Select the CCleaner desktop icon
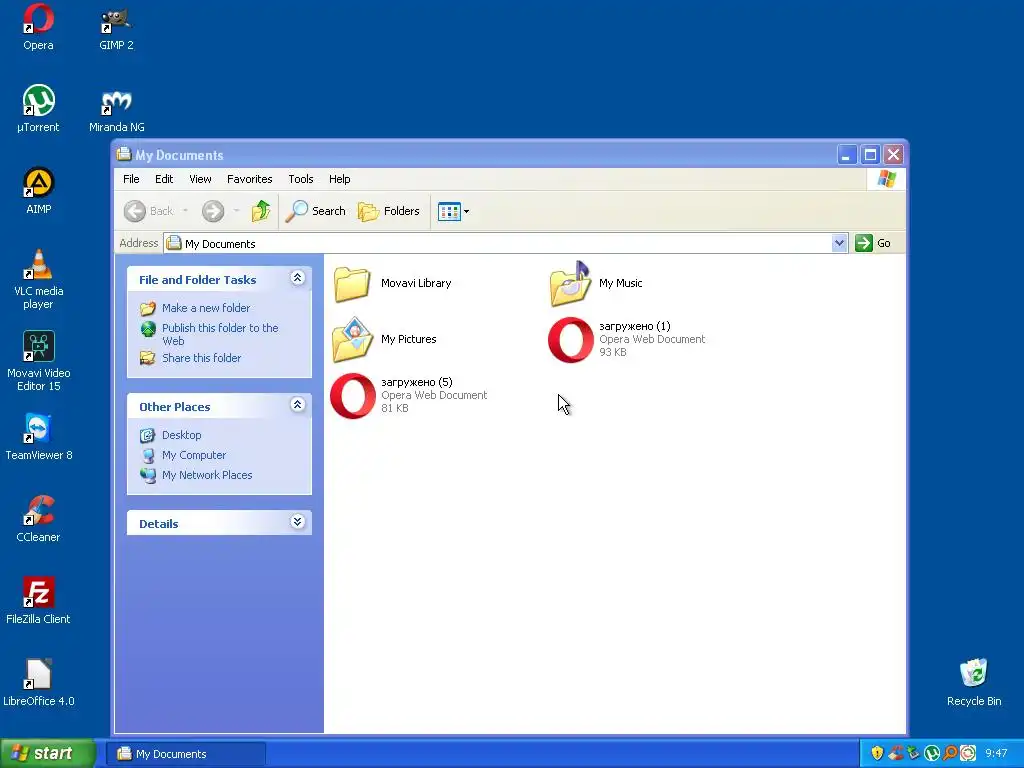The height and width of the screenshot is (768, 1024). pos(38,519)
